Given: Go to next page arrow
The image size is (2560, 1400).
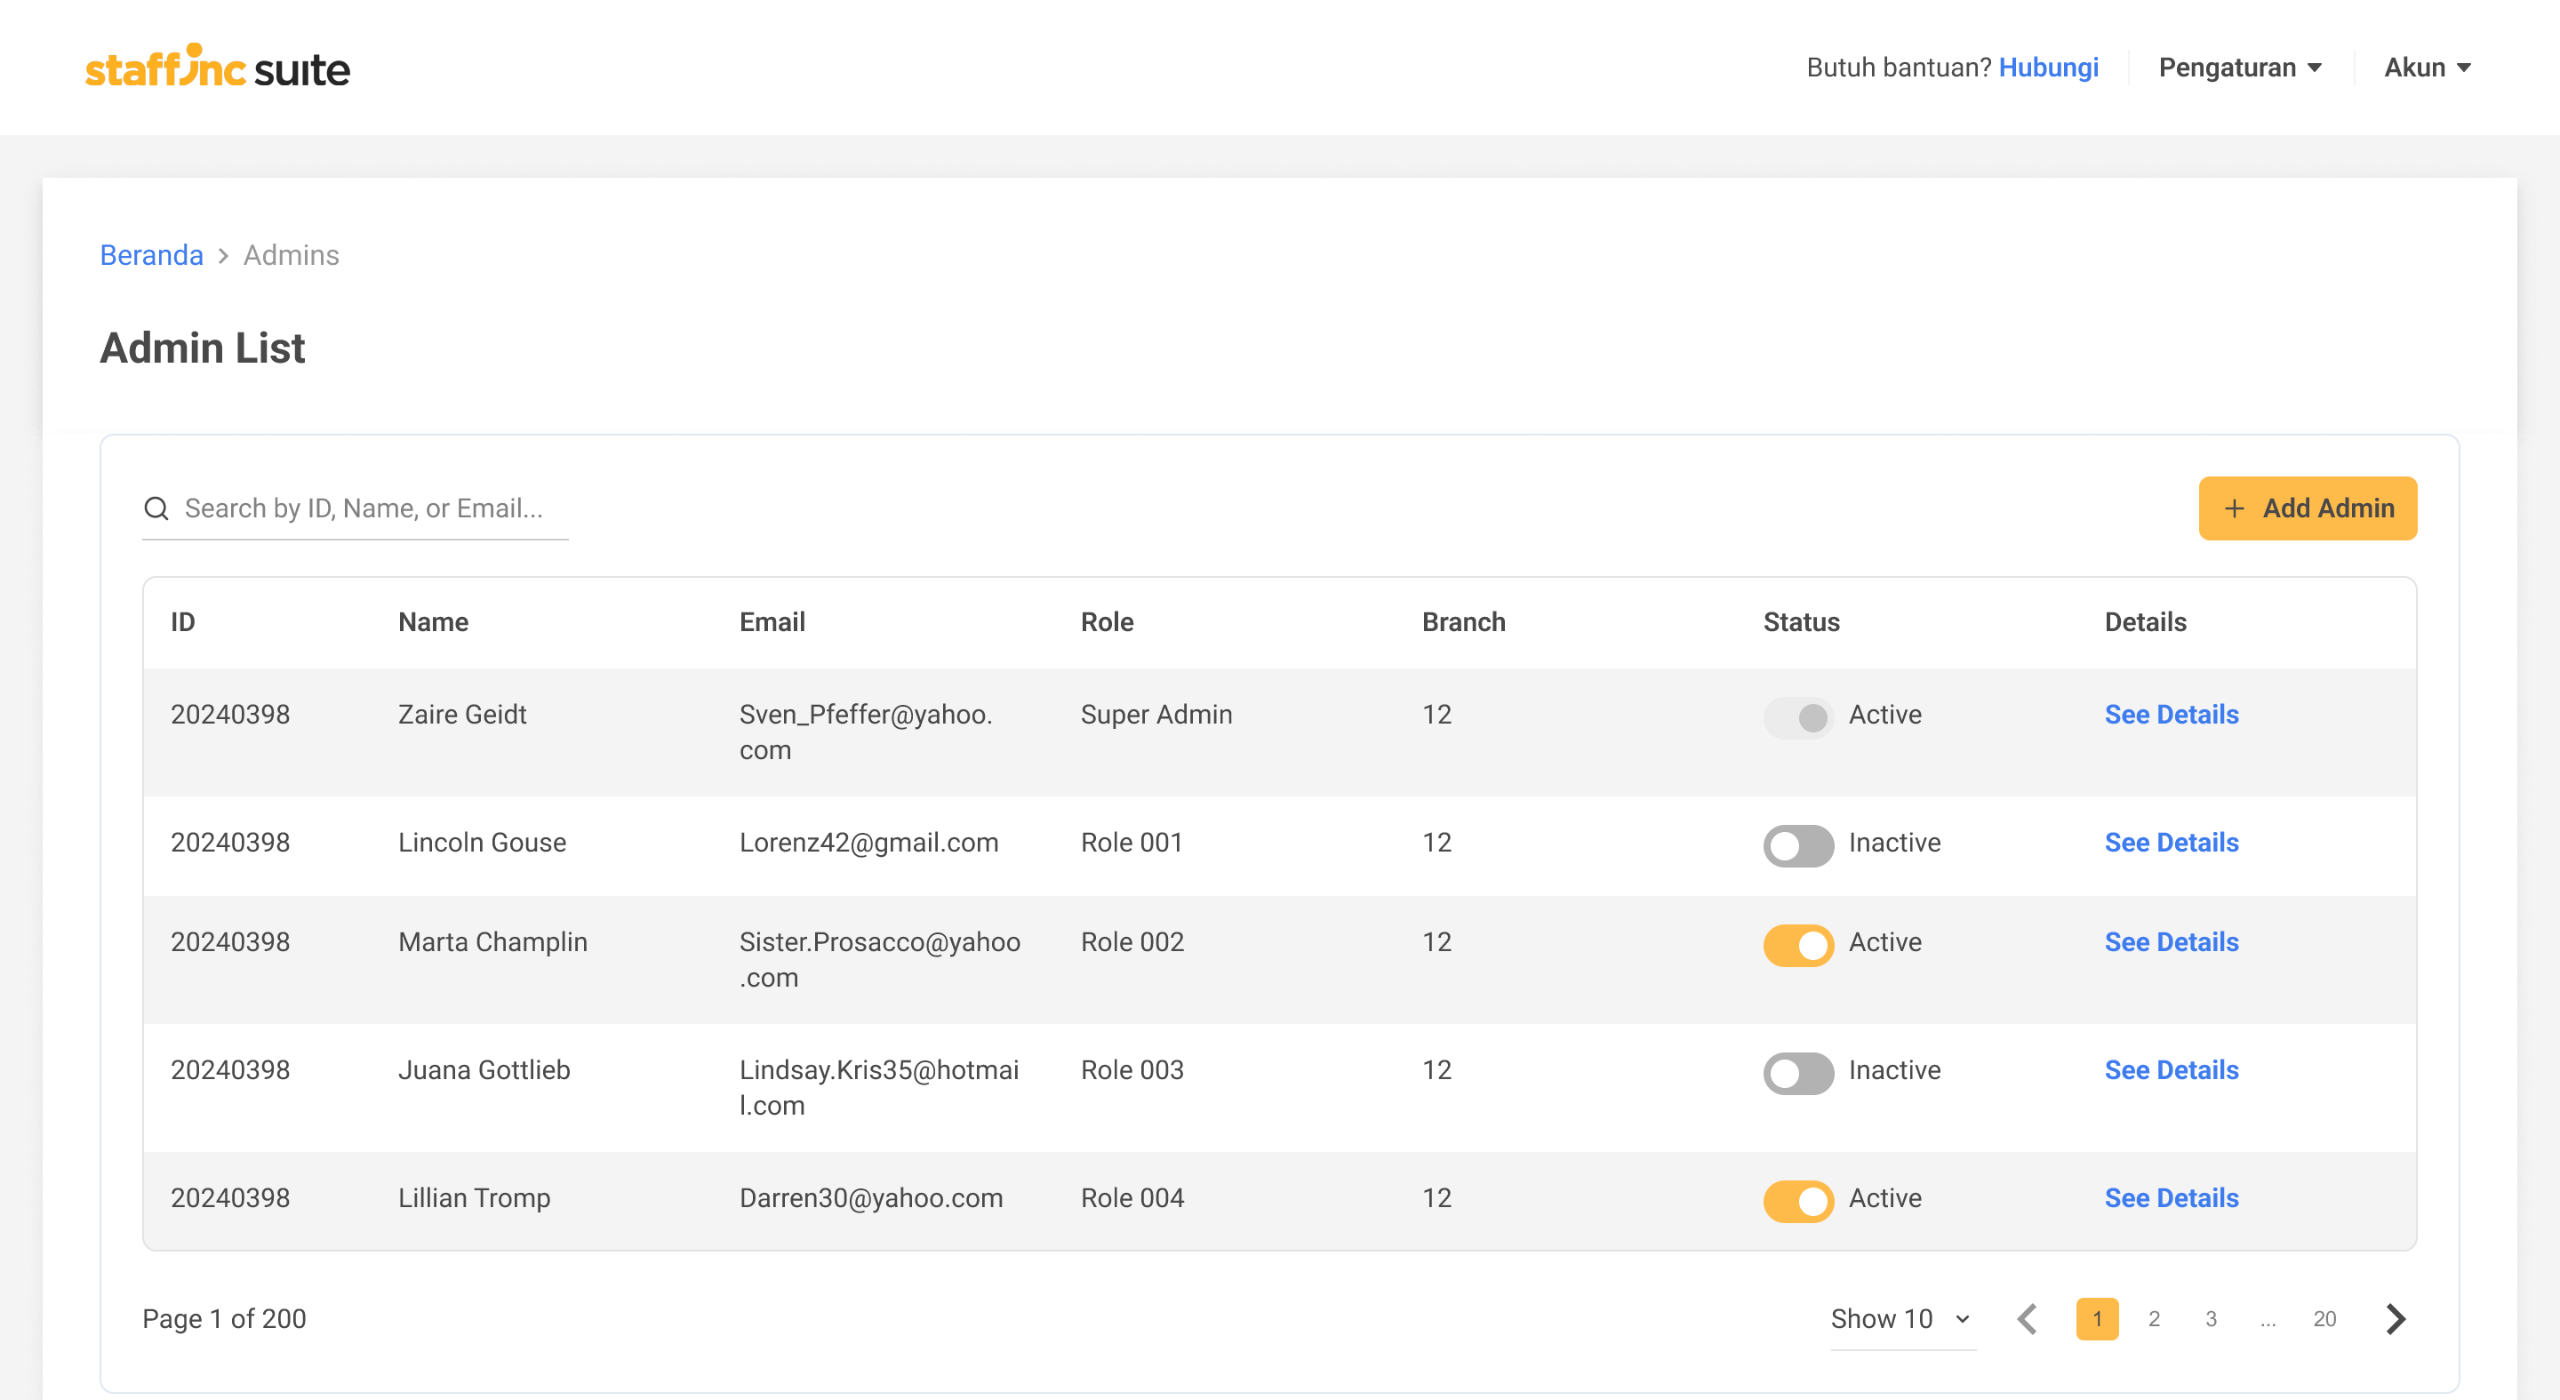Looking at the screenshot, I should click(x=2395, y=1319).
